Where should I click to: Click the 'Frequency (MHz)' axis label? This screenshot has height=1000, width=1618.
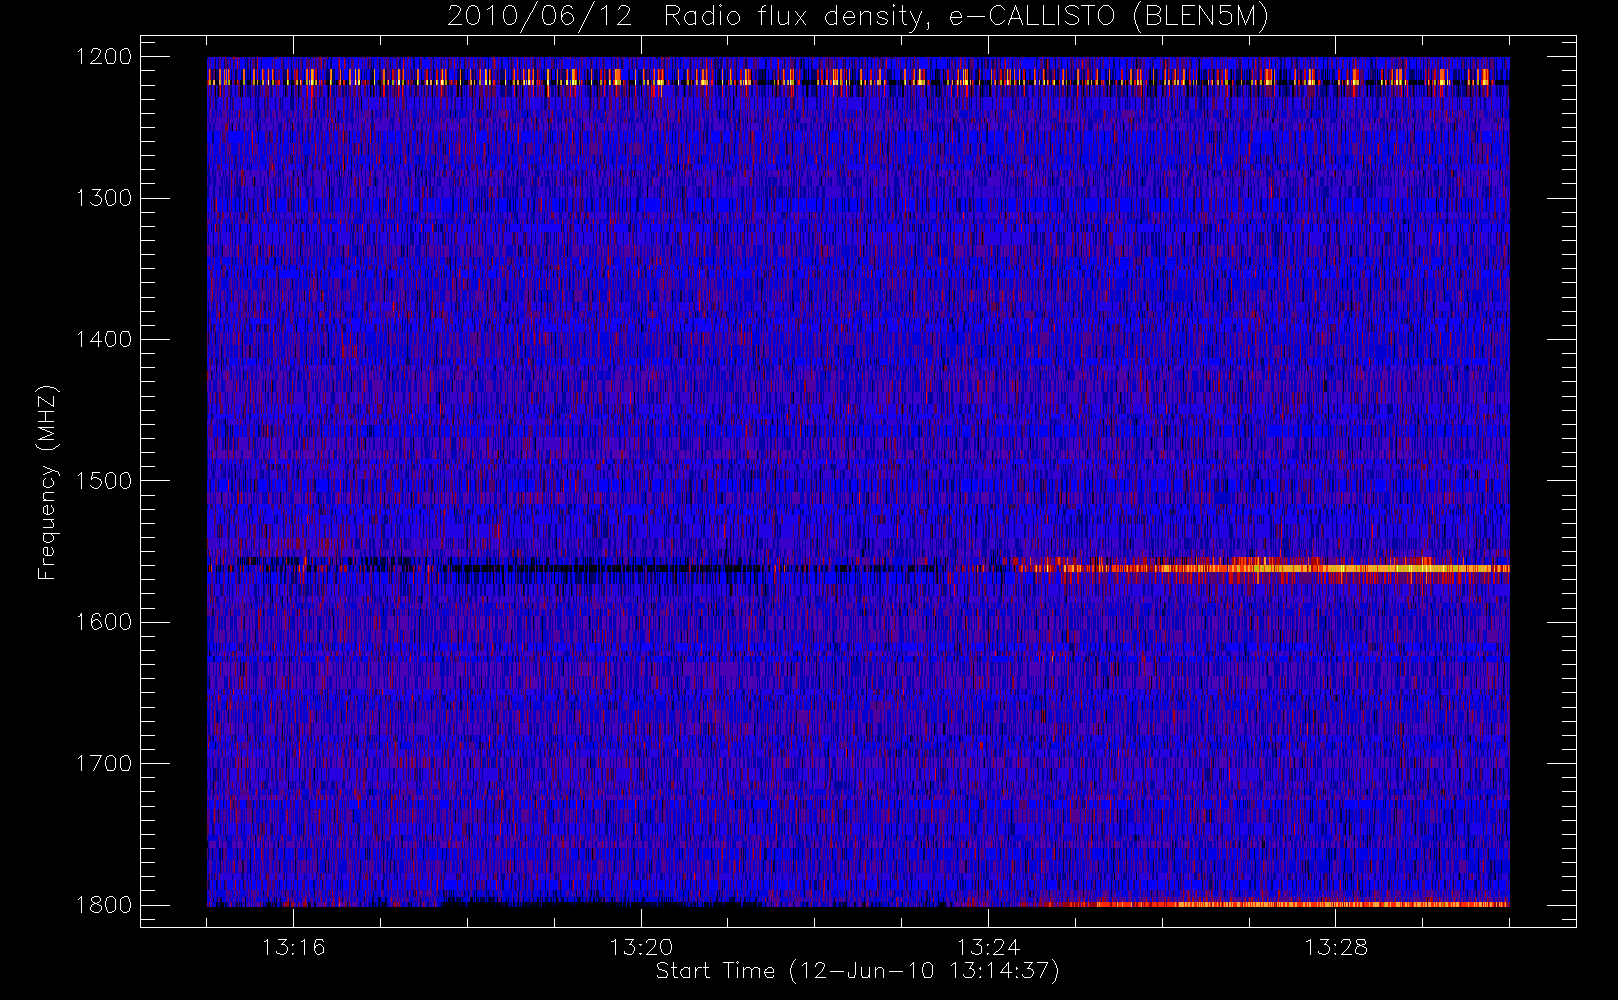46,482
